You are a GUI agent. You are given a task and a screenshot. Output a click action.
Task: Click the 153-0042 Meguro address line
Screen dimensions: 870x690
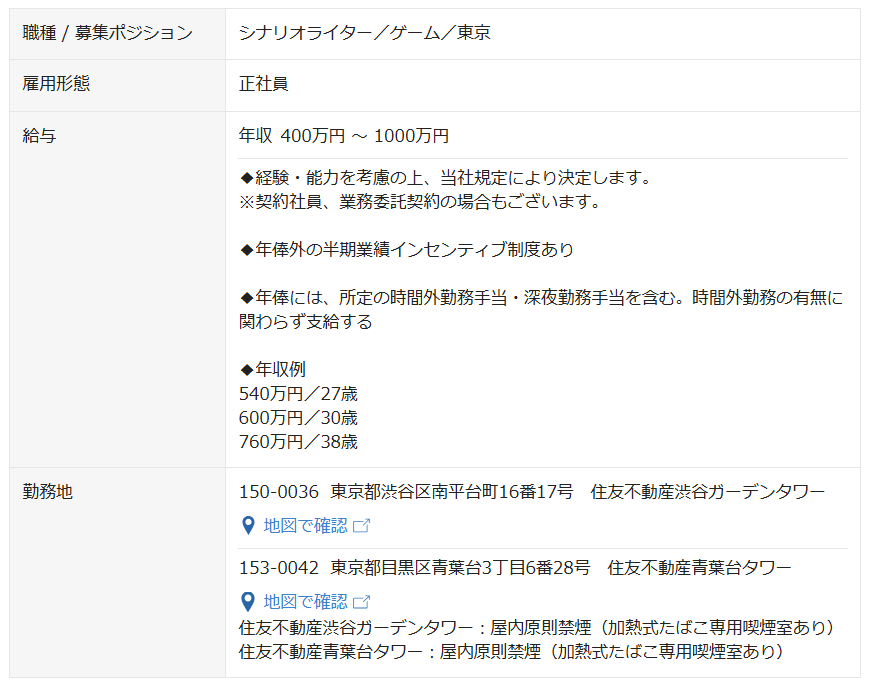(514, 568)
